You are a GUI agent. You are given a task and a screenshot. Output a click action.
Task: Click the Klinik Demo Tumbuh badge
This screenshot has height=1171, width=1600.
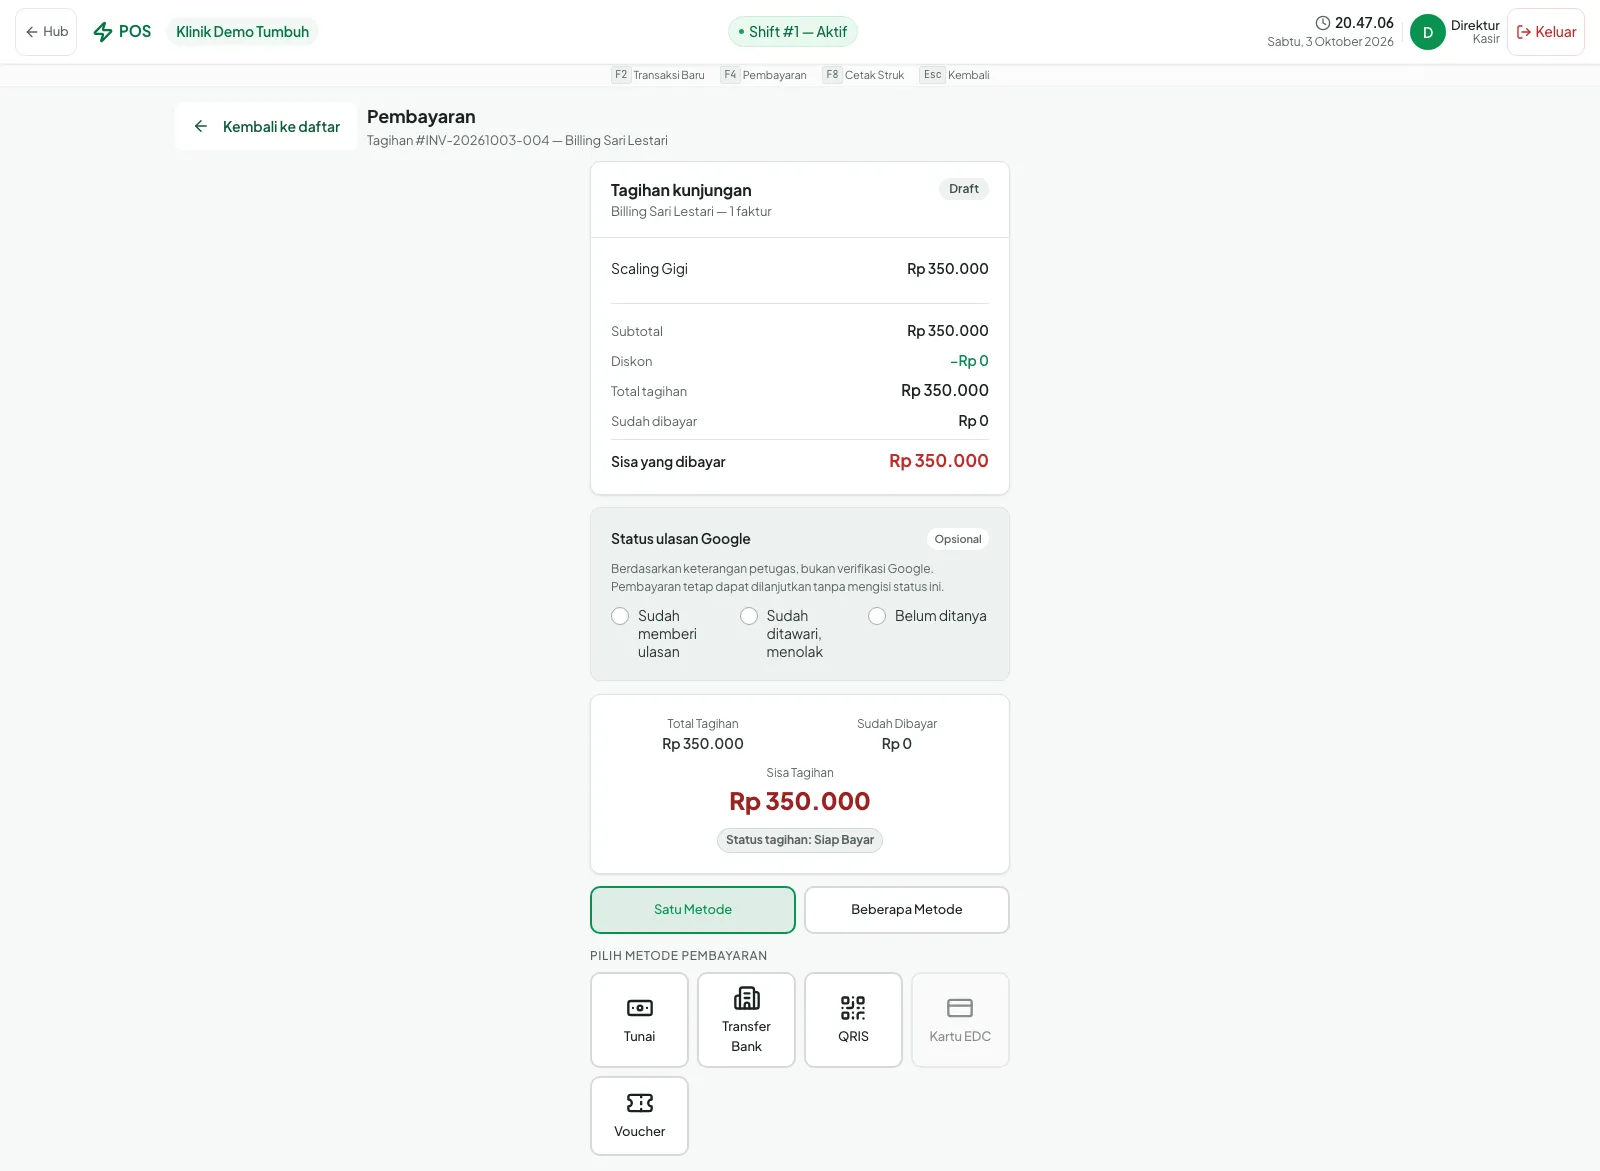click(x=242, y=32)
